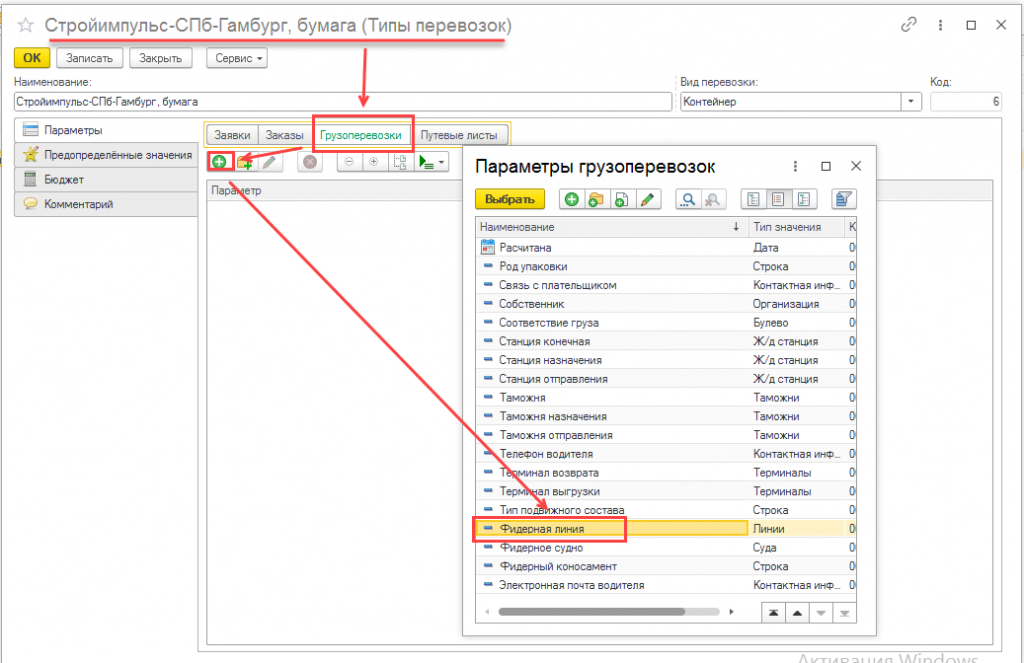The height and width of the screenshot is (663, 1024).
Task: Click the green add parameter icon in main toolbar
Action: pyautogui.click(x=219, y=161)
